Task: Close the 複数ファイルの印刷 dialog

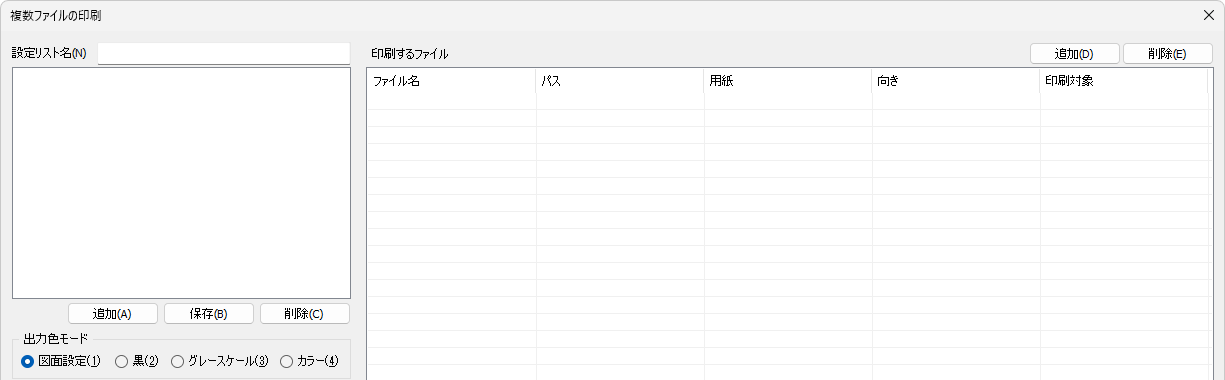Action: [x=1208, y=16]
